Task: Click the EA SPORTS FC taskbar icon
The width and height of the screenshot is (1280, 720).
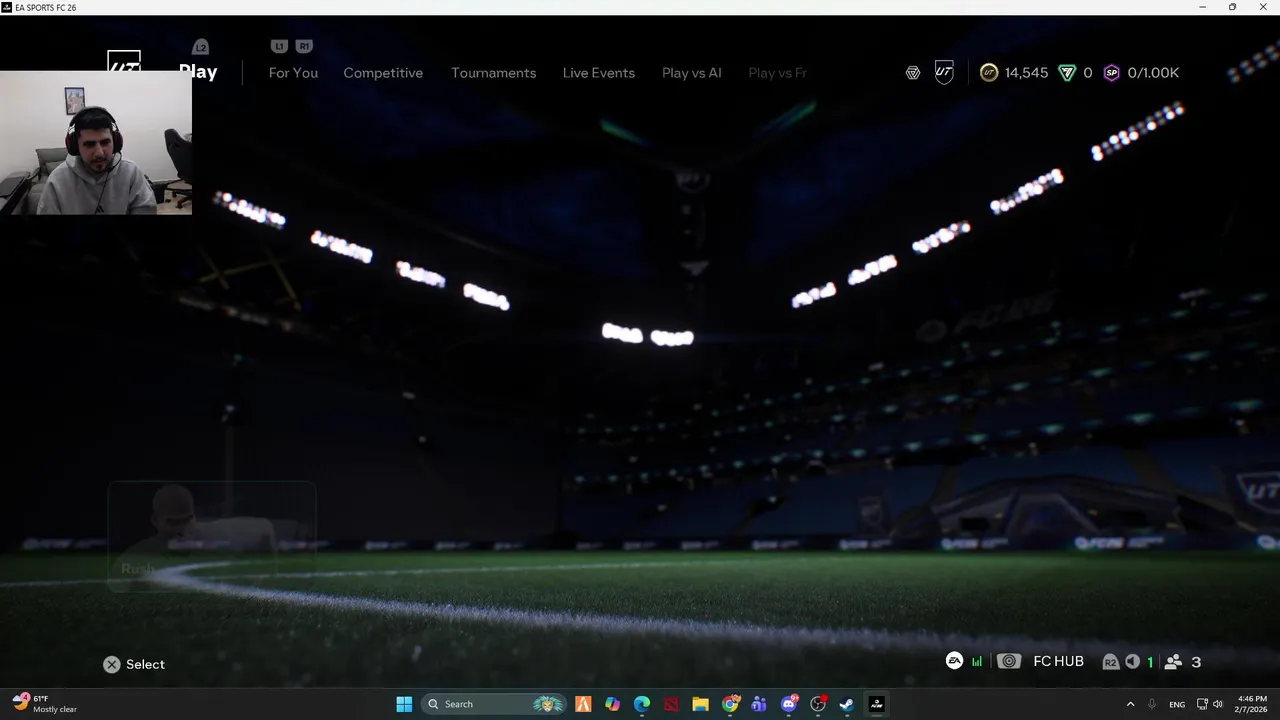Action: point(876,704)
